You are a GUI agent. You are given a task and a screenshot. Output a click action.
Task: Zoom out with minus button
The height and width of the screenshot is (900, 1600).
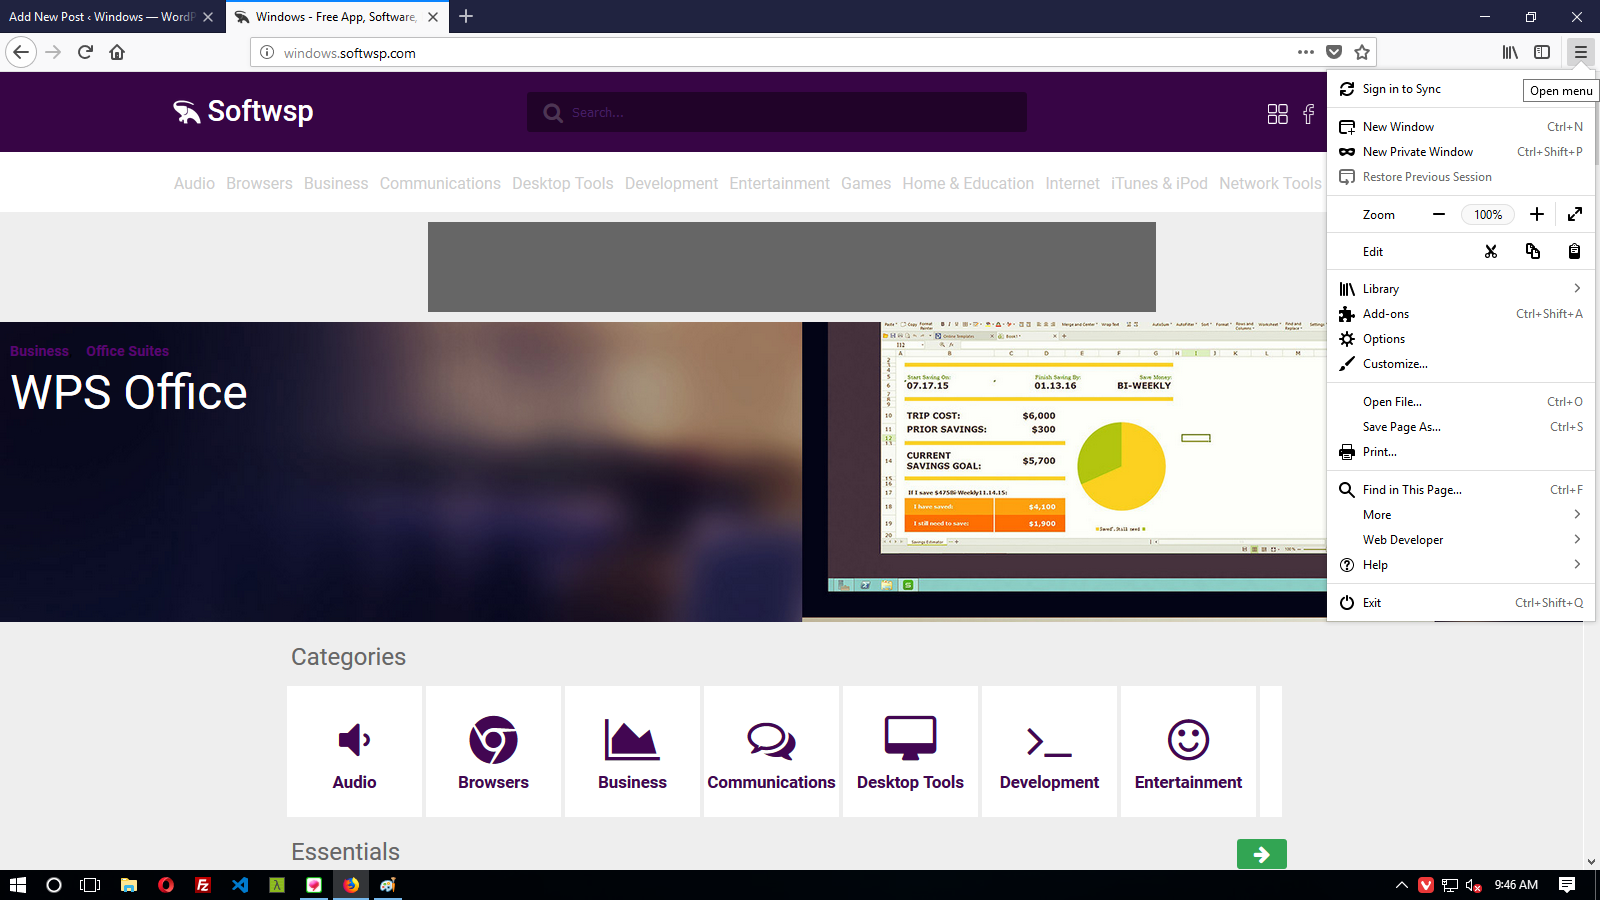1439,214
